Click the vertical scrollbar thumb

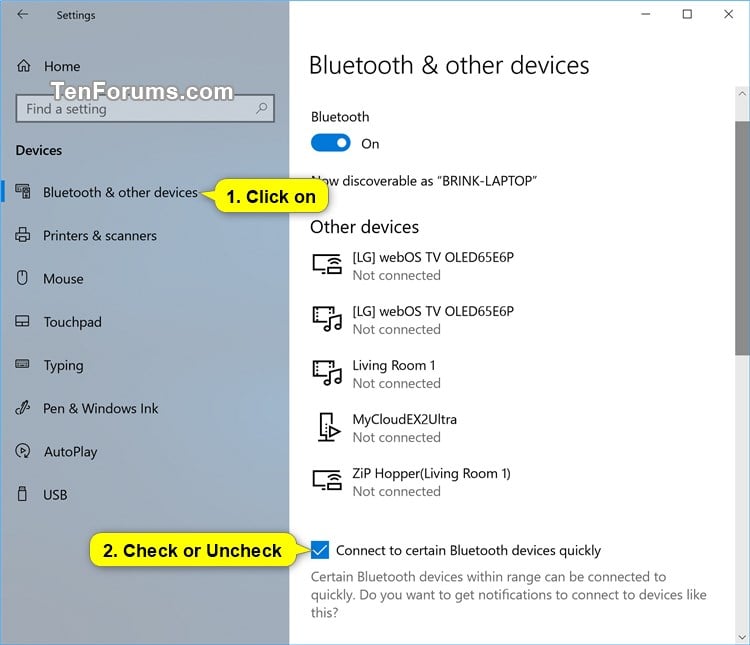point(742,238)
